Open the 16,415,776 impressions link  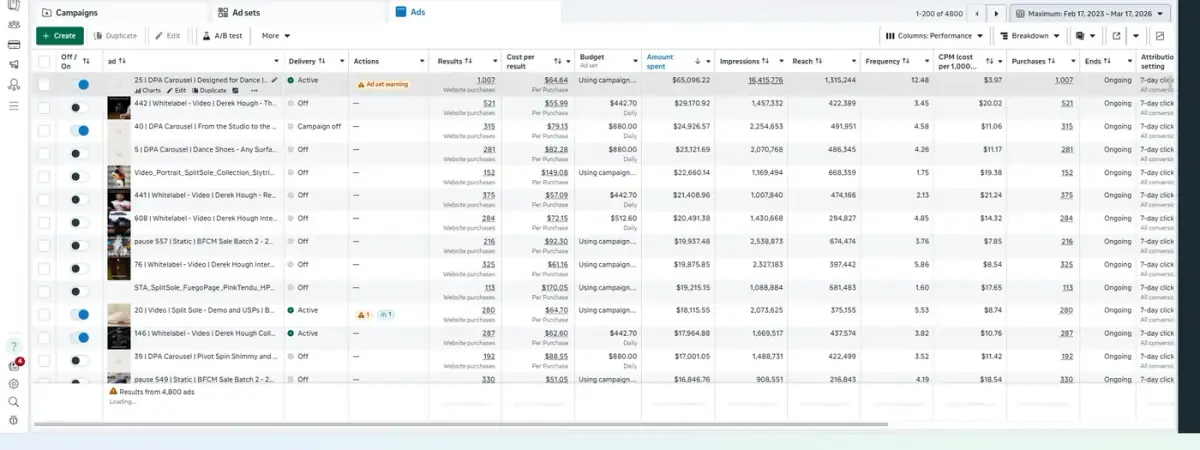(x=765, y=79)
